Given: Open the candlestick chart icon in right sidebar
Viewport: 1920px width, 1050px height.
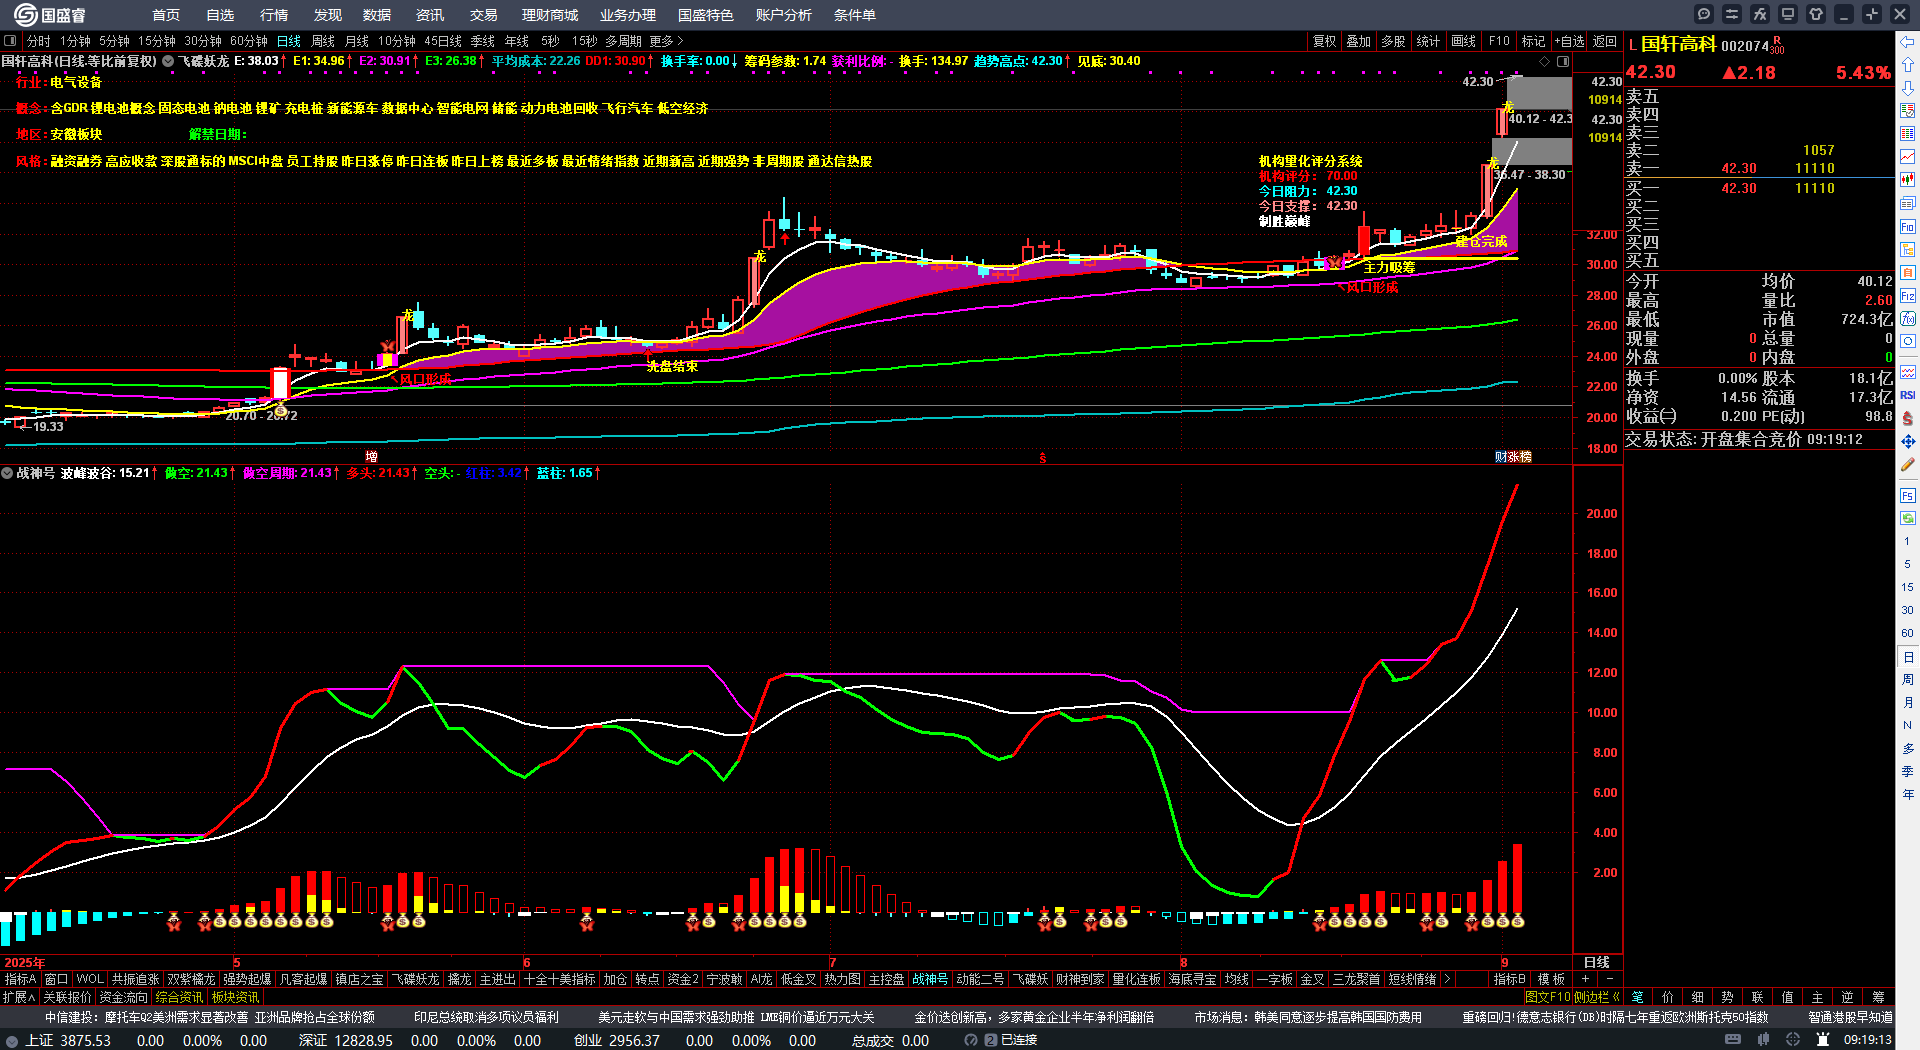Looking at the screenshot, I should click(1908, 180).
